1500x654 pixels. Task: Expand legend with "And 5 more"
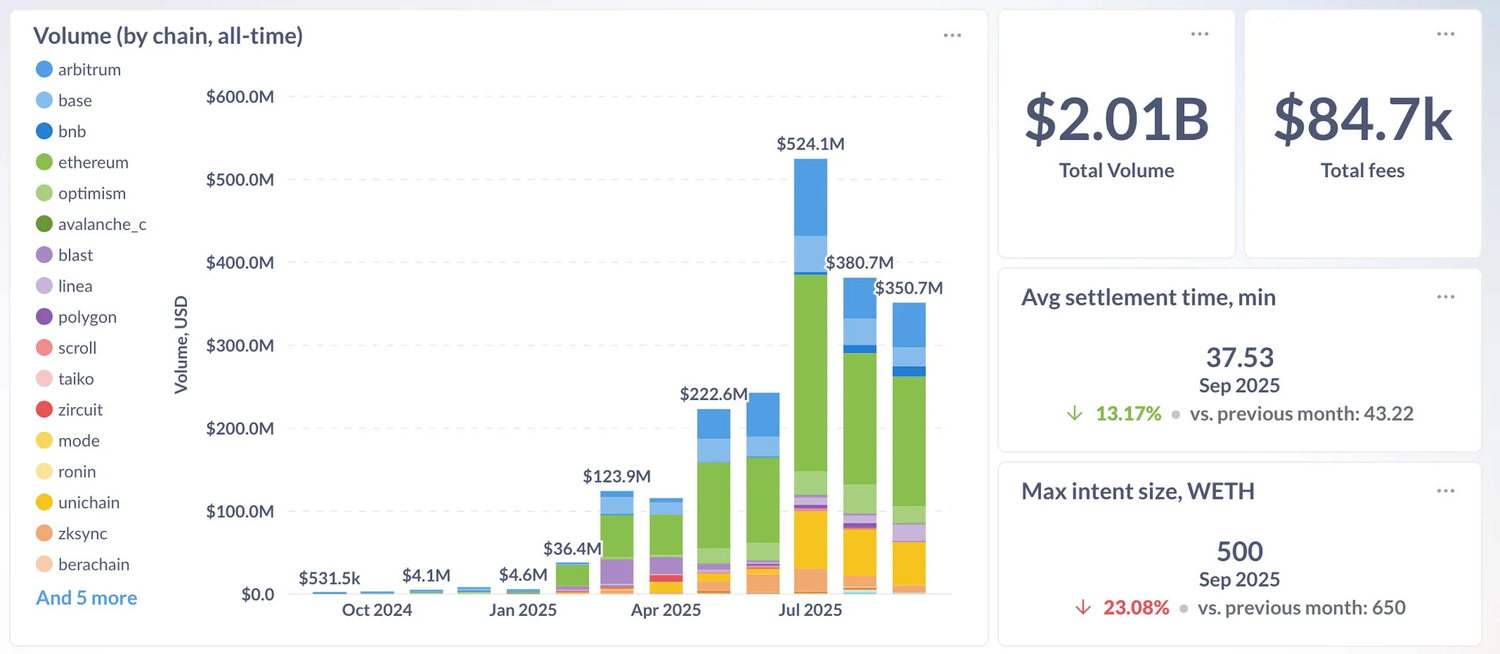coord(87,598)
